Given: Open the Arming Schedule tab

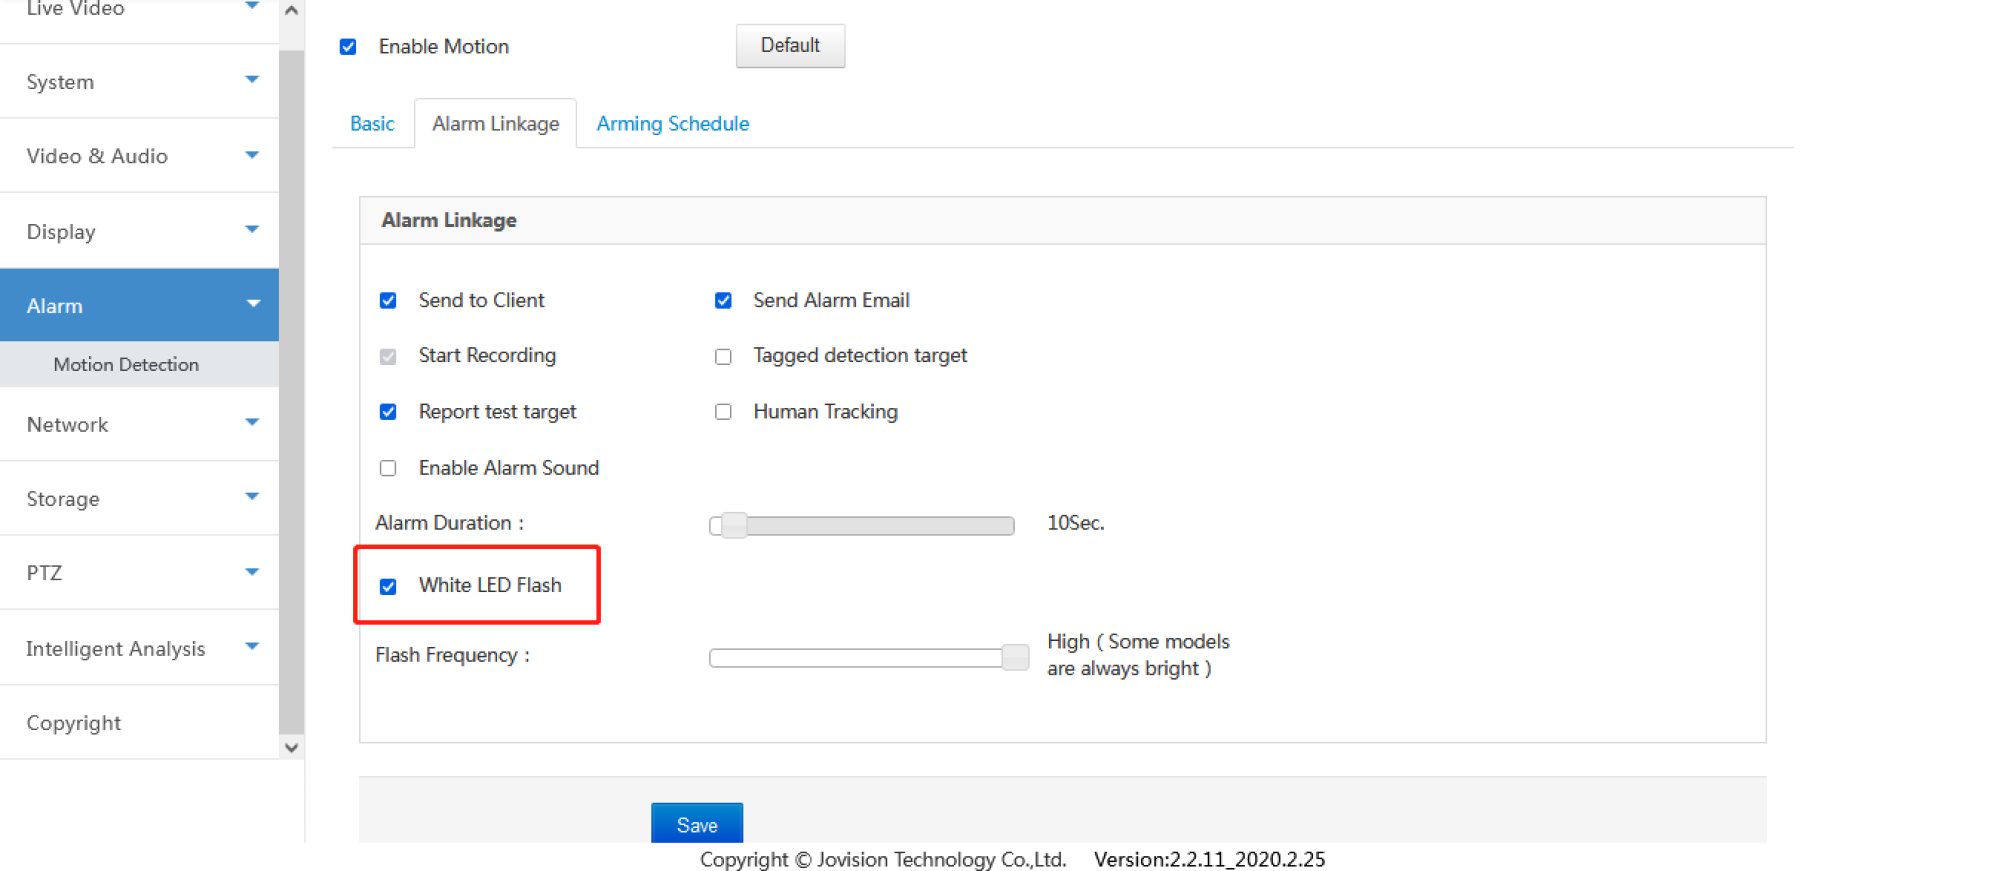Looking at the screenshot, I should point(672,124).
